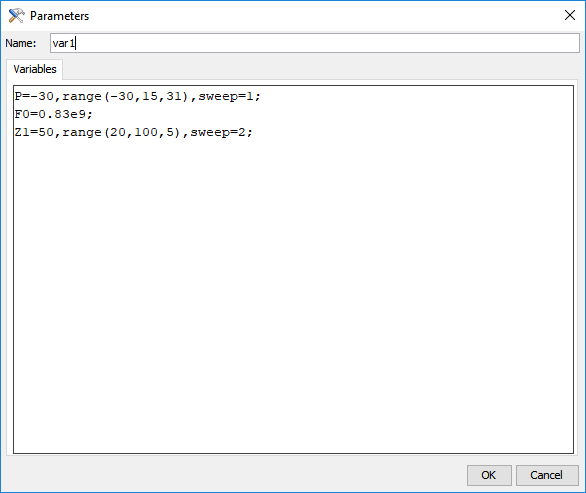Dismiss dialog with the Cancel button

pos(547,475)
